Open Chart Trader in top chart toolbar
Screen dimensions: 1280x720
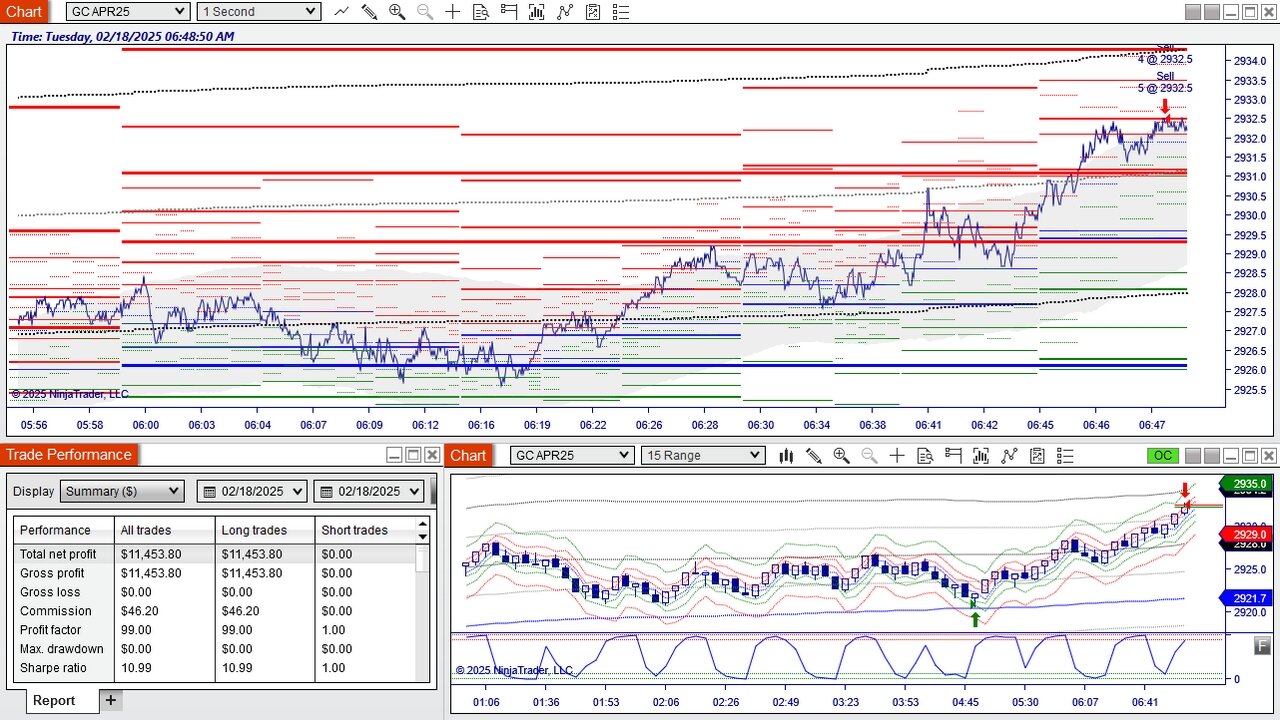509,12
